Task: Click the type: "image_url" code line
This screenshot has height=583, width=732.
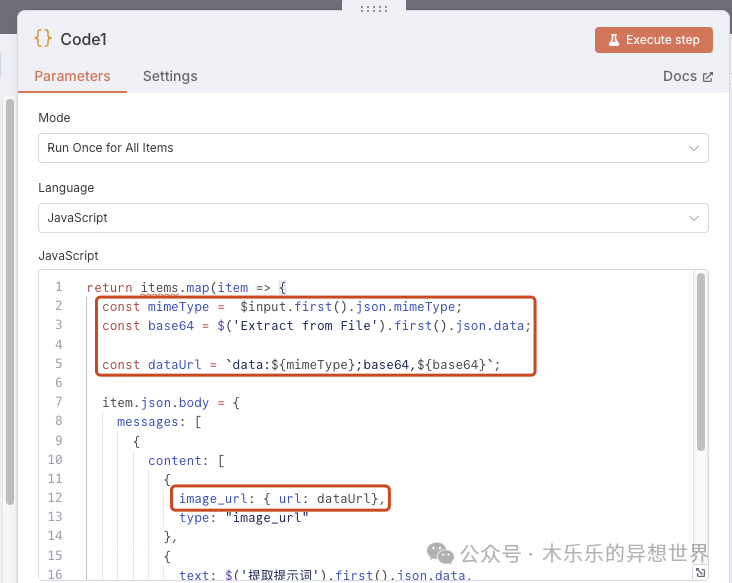Action: click(244, 518)
